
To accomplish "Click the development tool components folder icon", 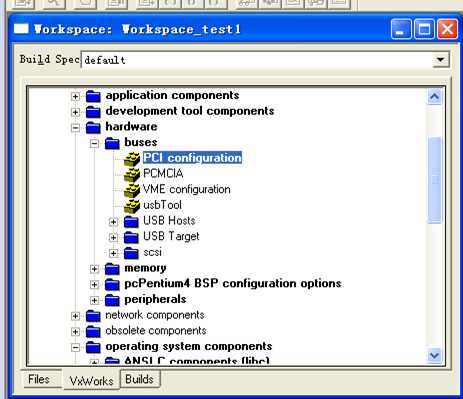I will click(93, 112).
